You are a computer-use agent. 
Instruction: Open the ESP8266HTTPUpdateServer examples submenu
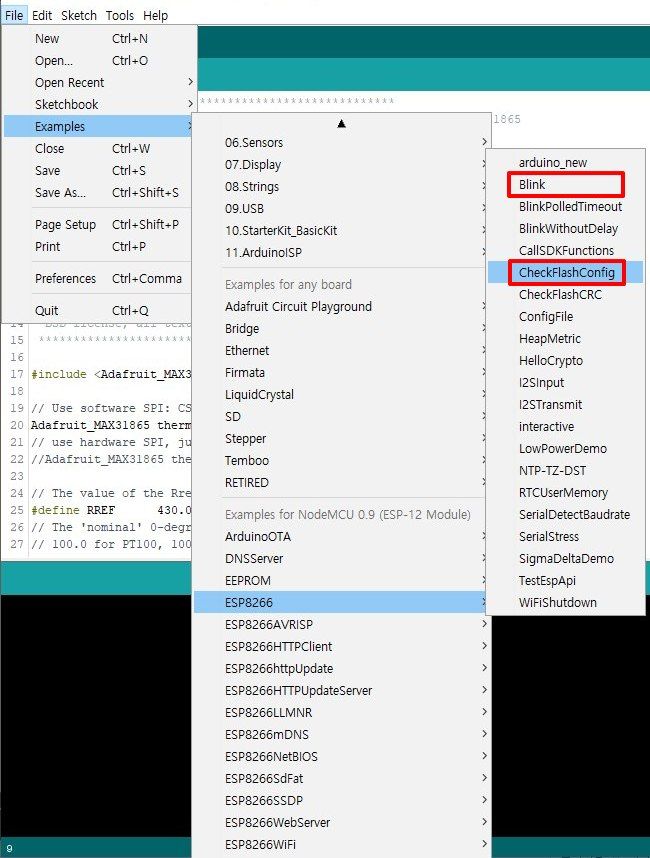(x=341, y=691)
